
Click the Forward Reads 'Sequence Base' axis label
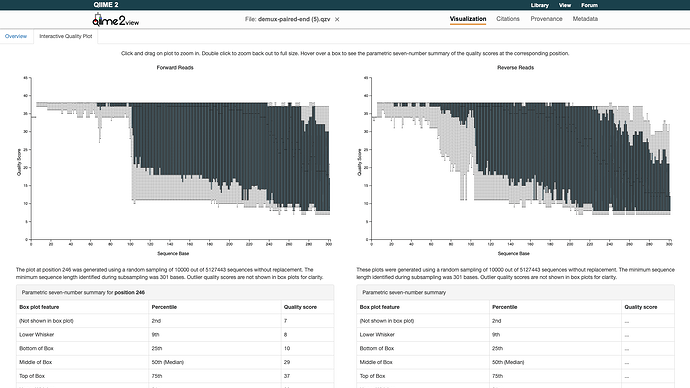click(173, 254)
